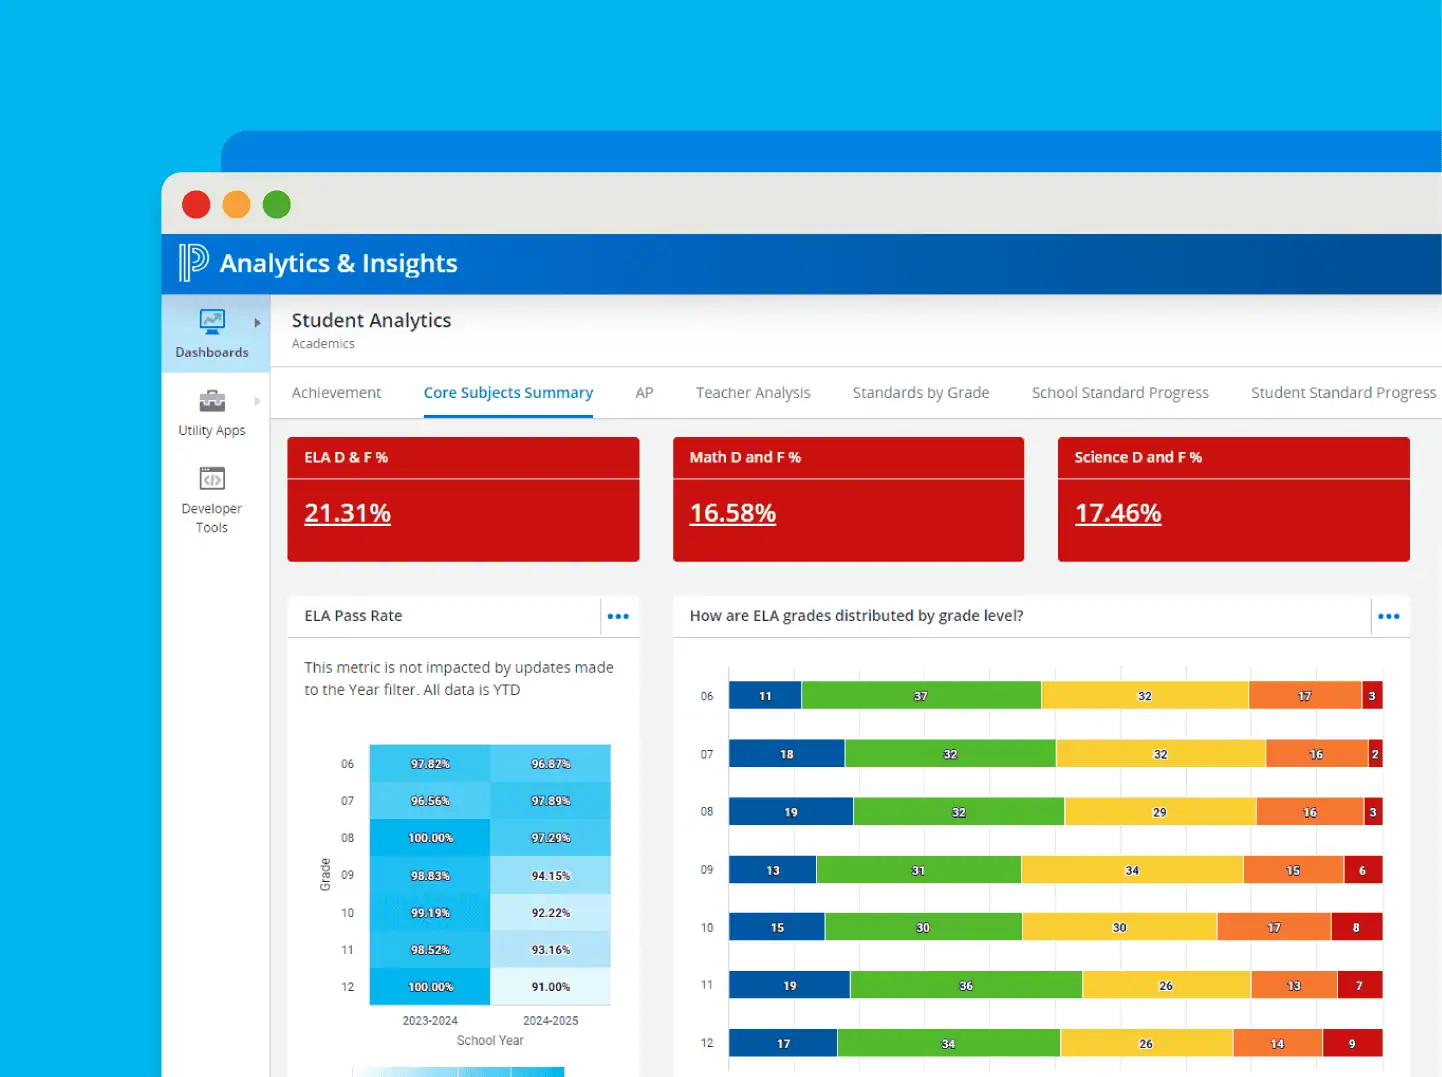Image resolution: width=1442 pixels, height=1077 pixels.
Task: Switch to the AP tab
Action: tap(644, 392)
